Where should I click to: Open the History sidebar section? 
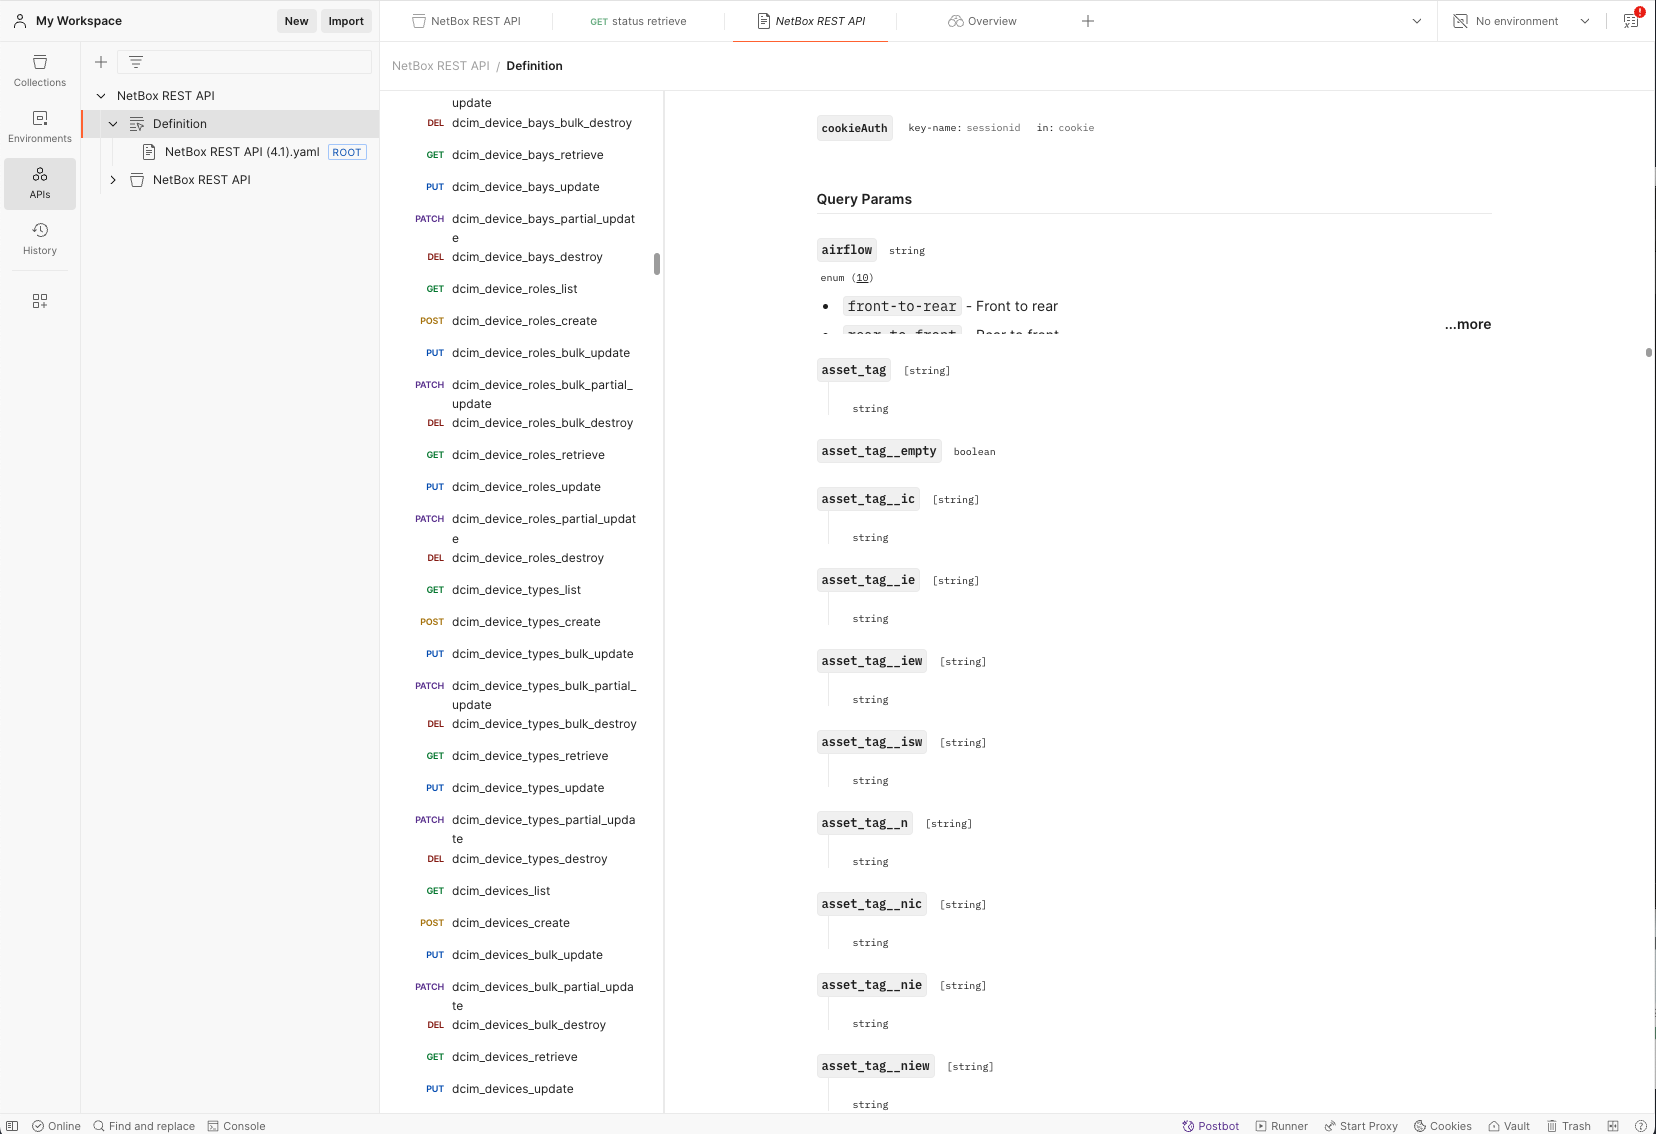[40, 239]
